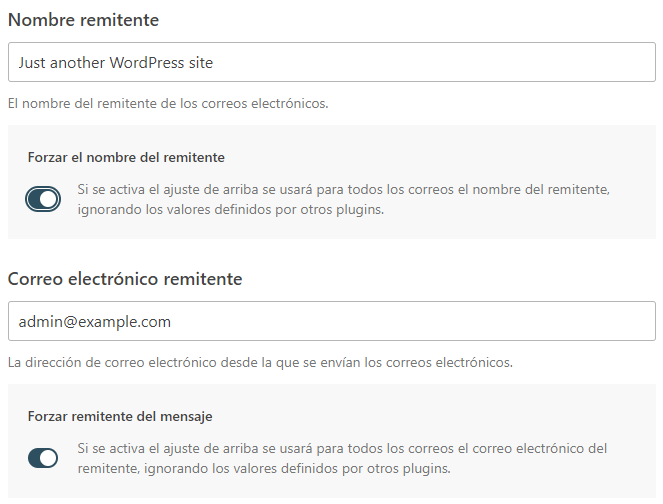This screenshot has width=663, height=504.
Task: Disable the 'Forzar remitente del mensaje' switch
Action: coord(43,458)
